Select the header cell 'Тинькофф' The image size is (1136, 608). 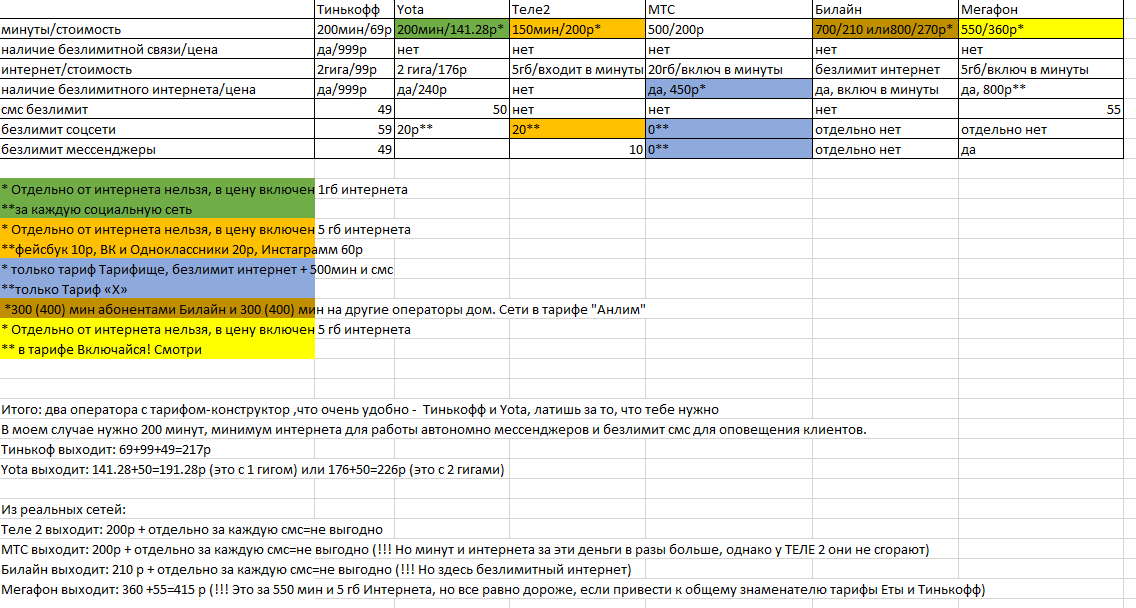click(x=354, y=9)
